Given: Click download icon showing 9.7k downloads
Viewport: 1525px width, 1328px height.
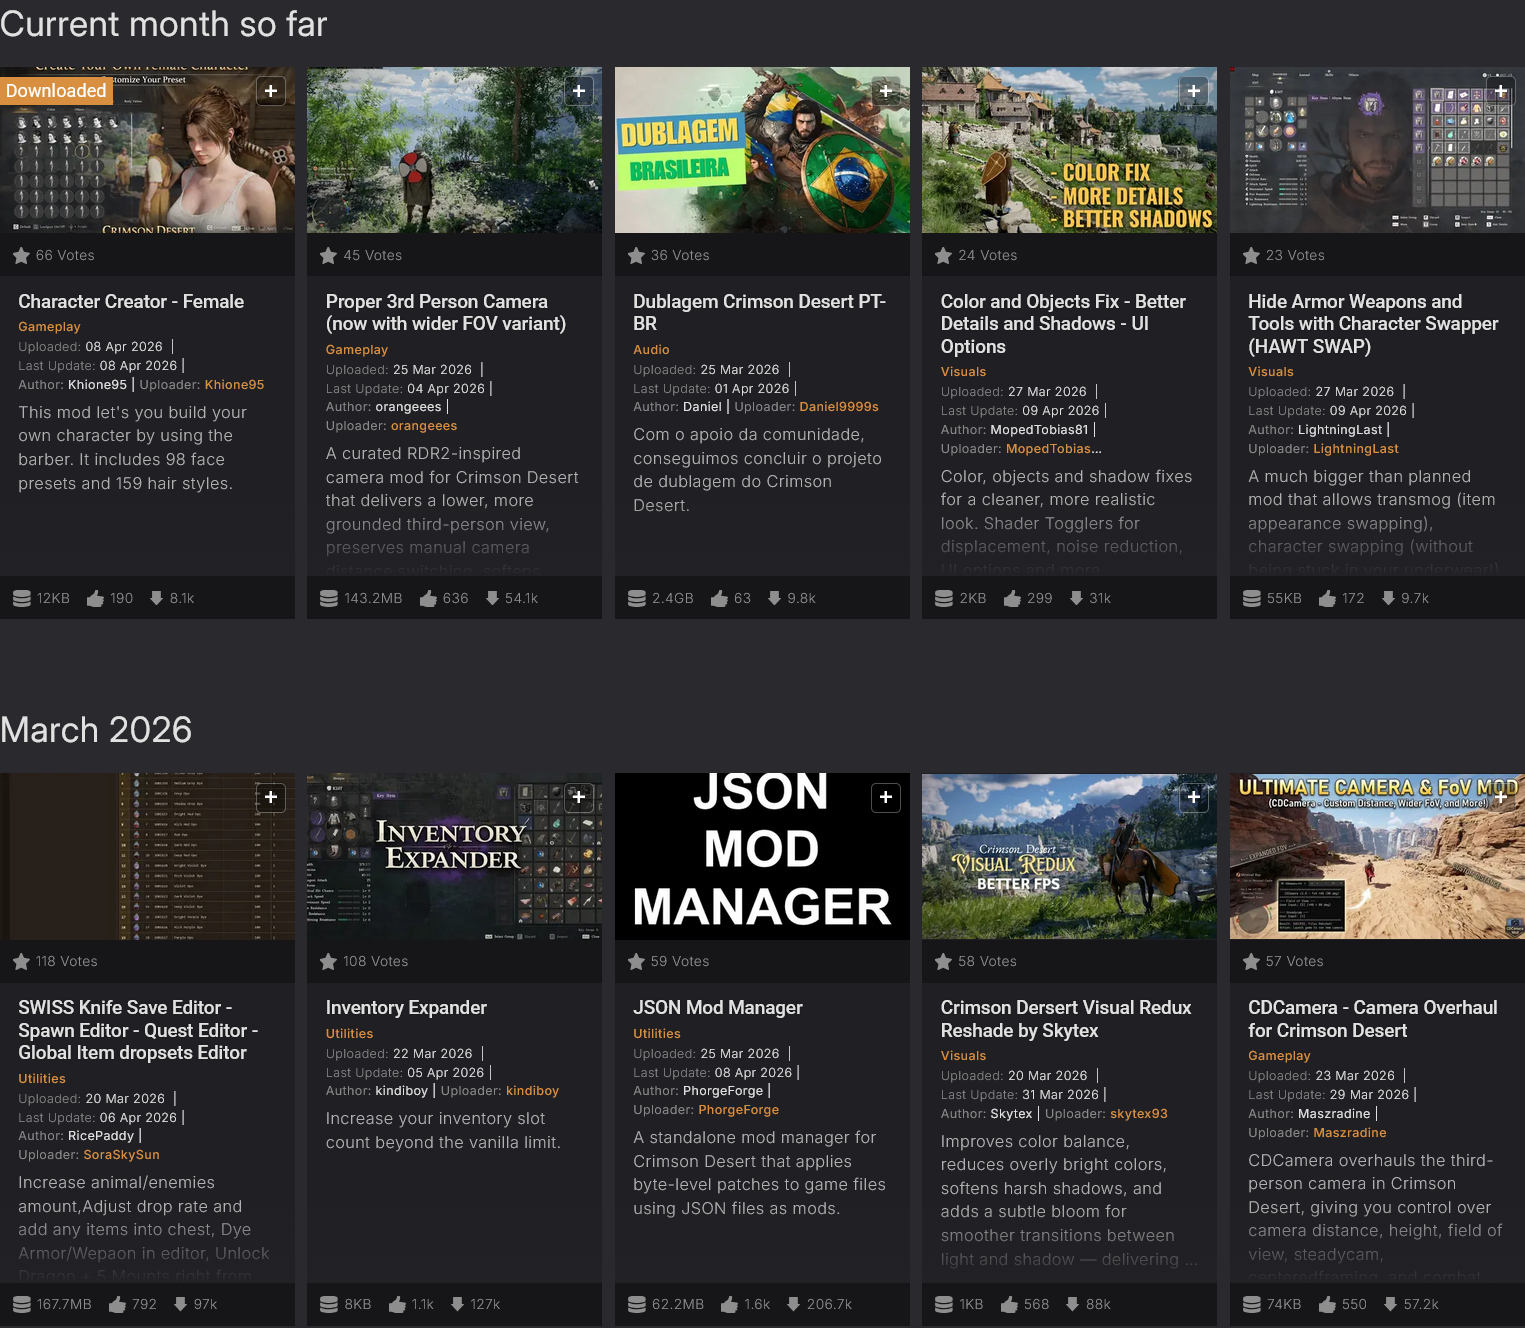Looking at the screenshot, I should pos(1388,598).
